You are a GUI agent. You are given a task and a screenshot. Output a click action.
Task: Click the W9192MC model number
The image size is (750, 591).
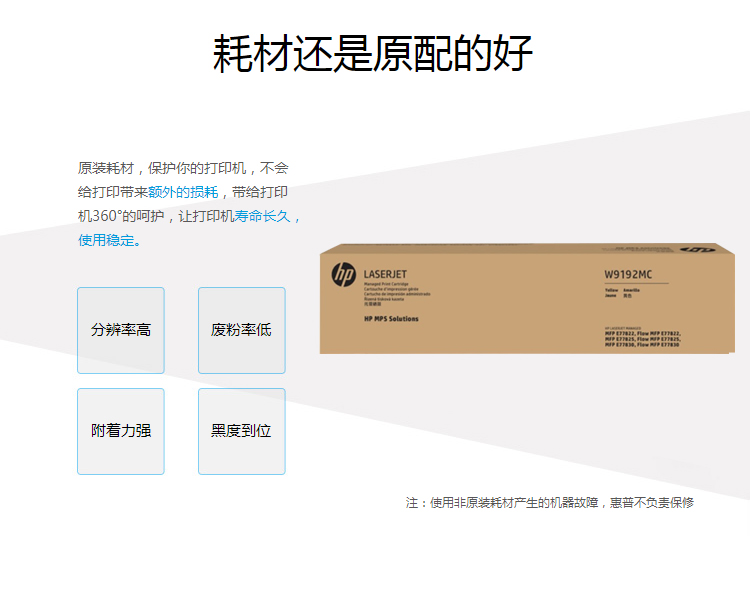[628, 274]
